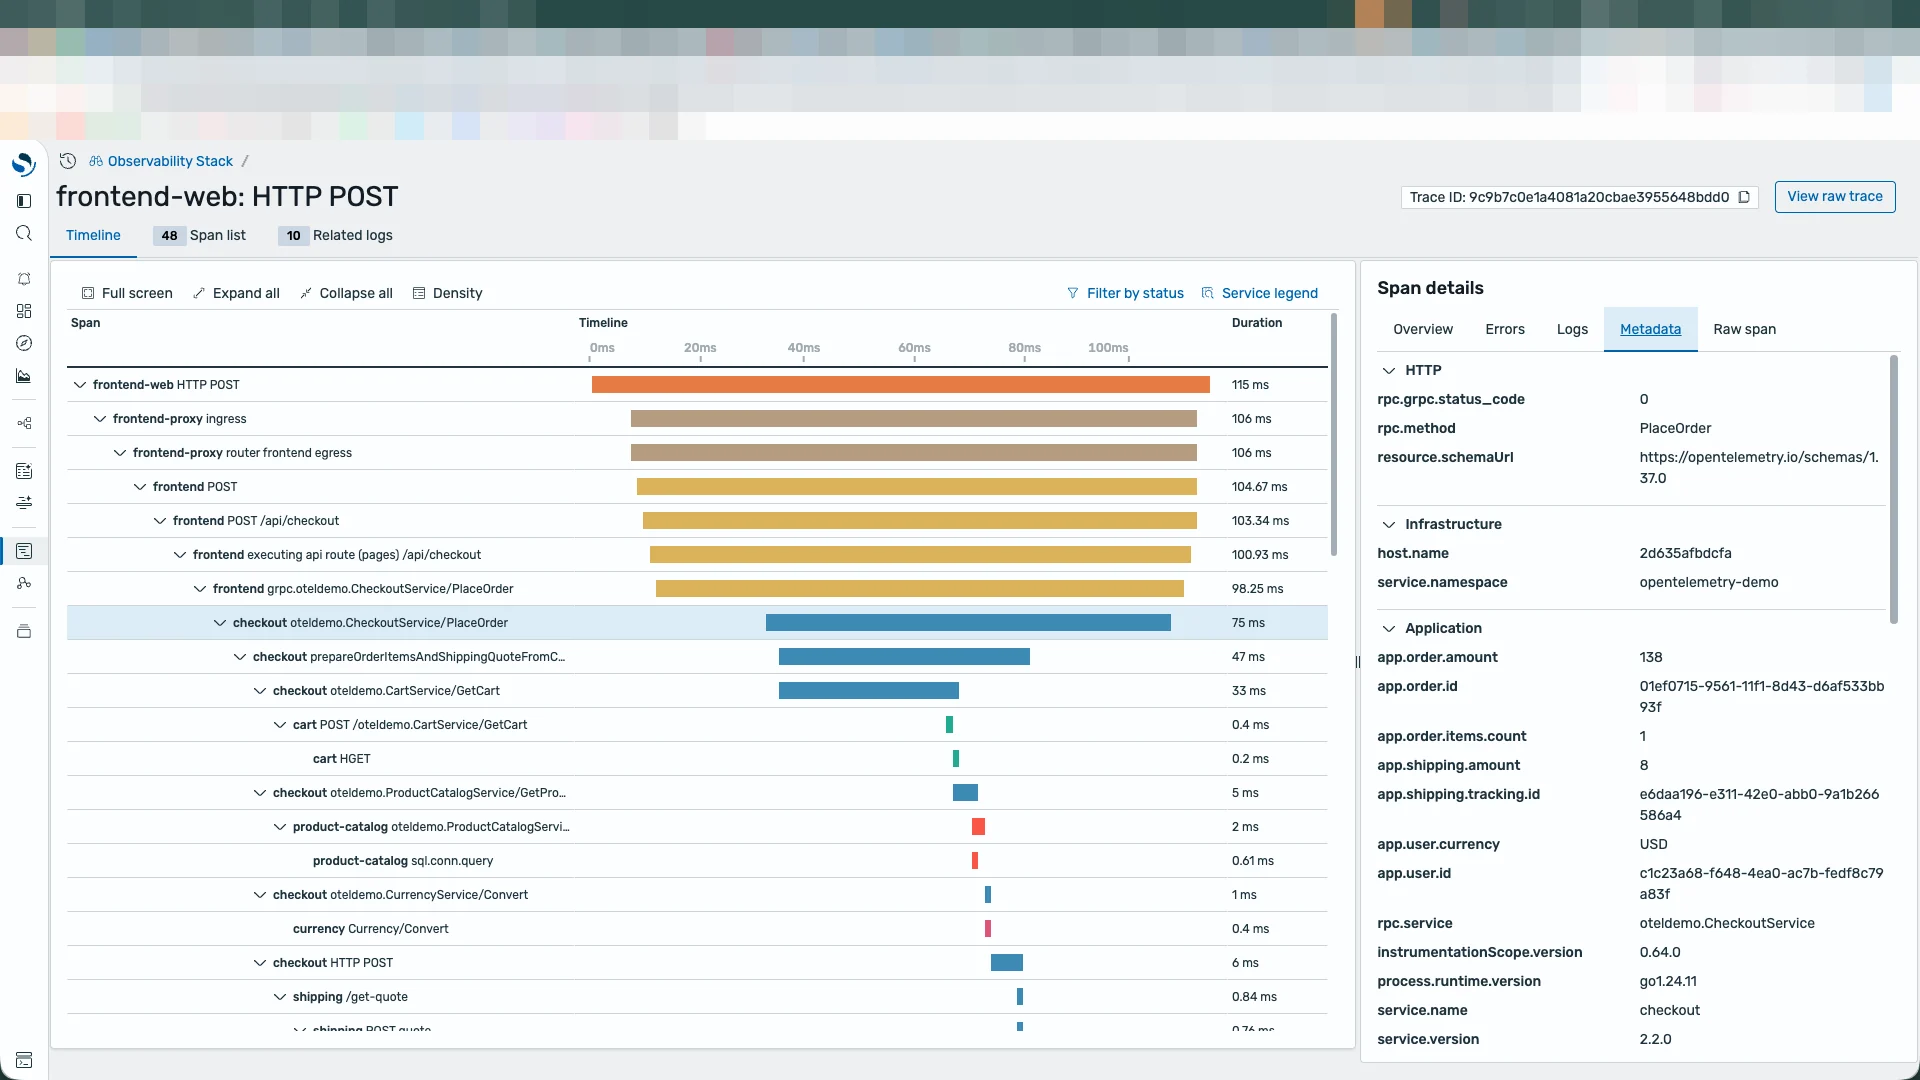Viewport: 1920px width, 1080px height.
Task: Open the dashboards grid icon in the sidebar
Action: 24,311
